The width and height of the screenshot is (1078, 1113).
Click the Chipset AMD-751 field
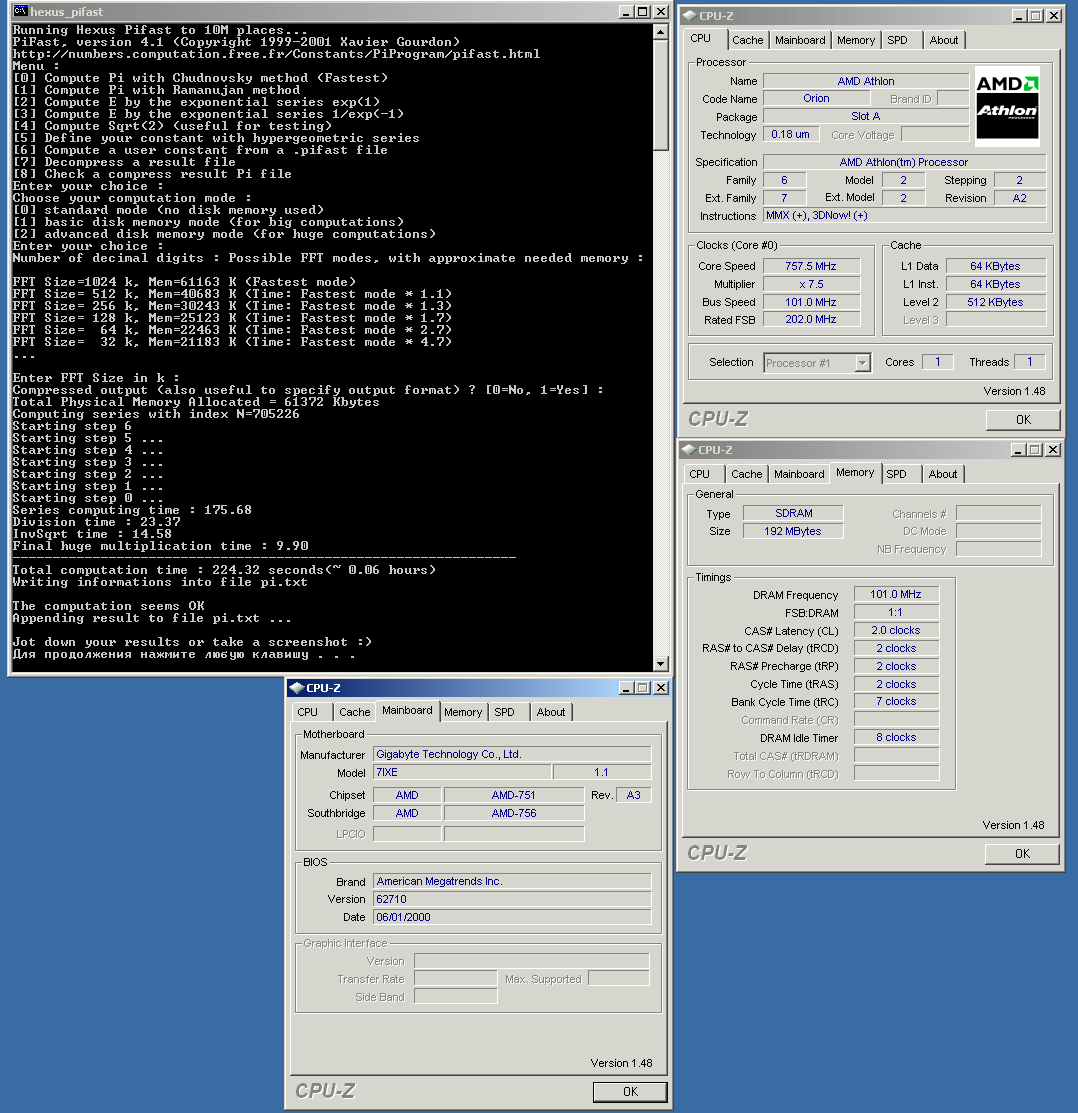click(x=514, y=795)
